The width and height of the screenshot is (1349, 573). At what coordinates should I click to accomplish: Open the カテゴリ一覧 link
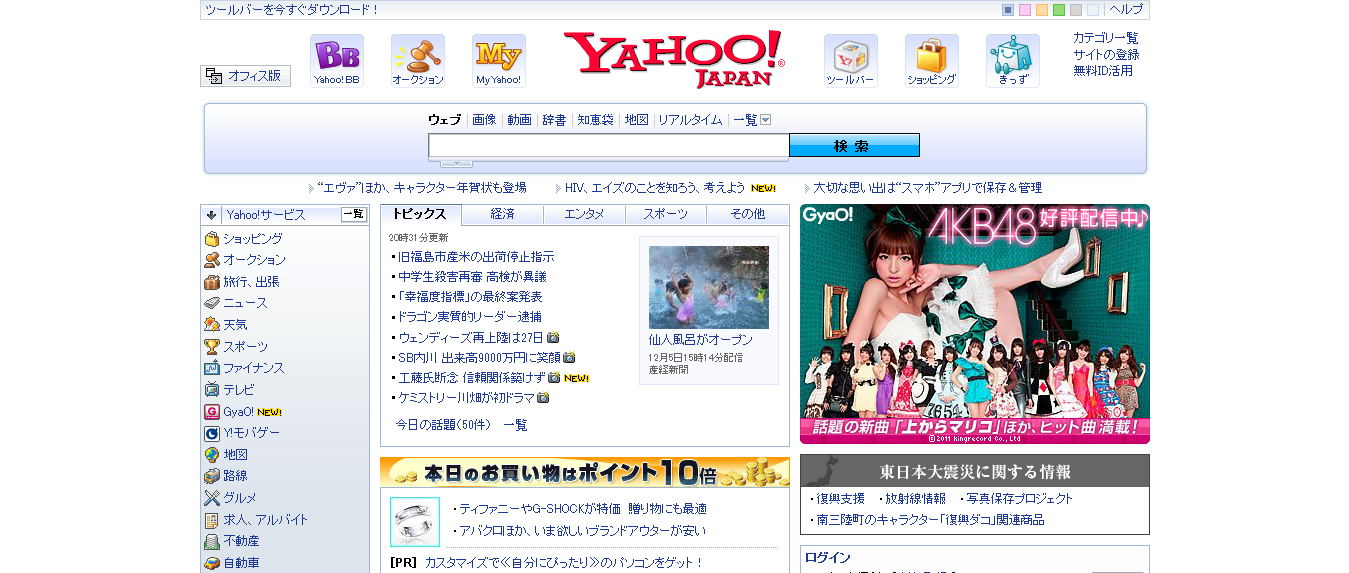pyautogui.click(x=1106, y=38)
